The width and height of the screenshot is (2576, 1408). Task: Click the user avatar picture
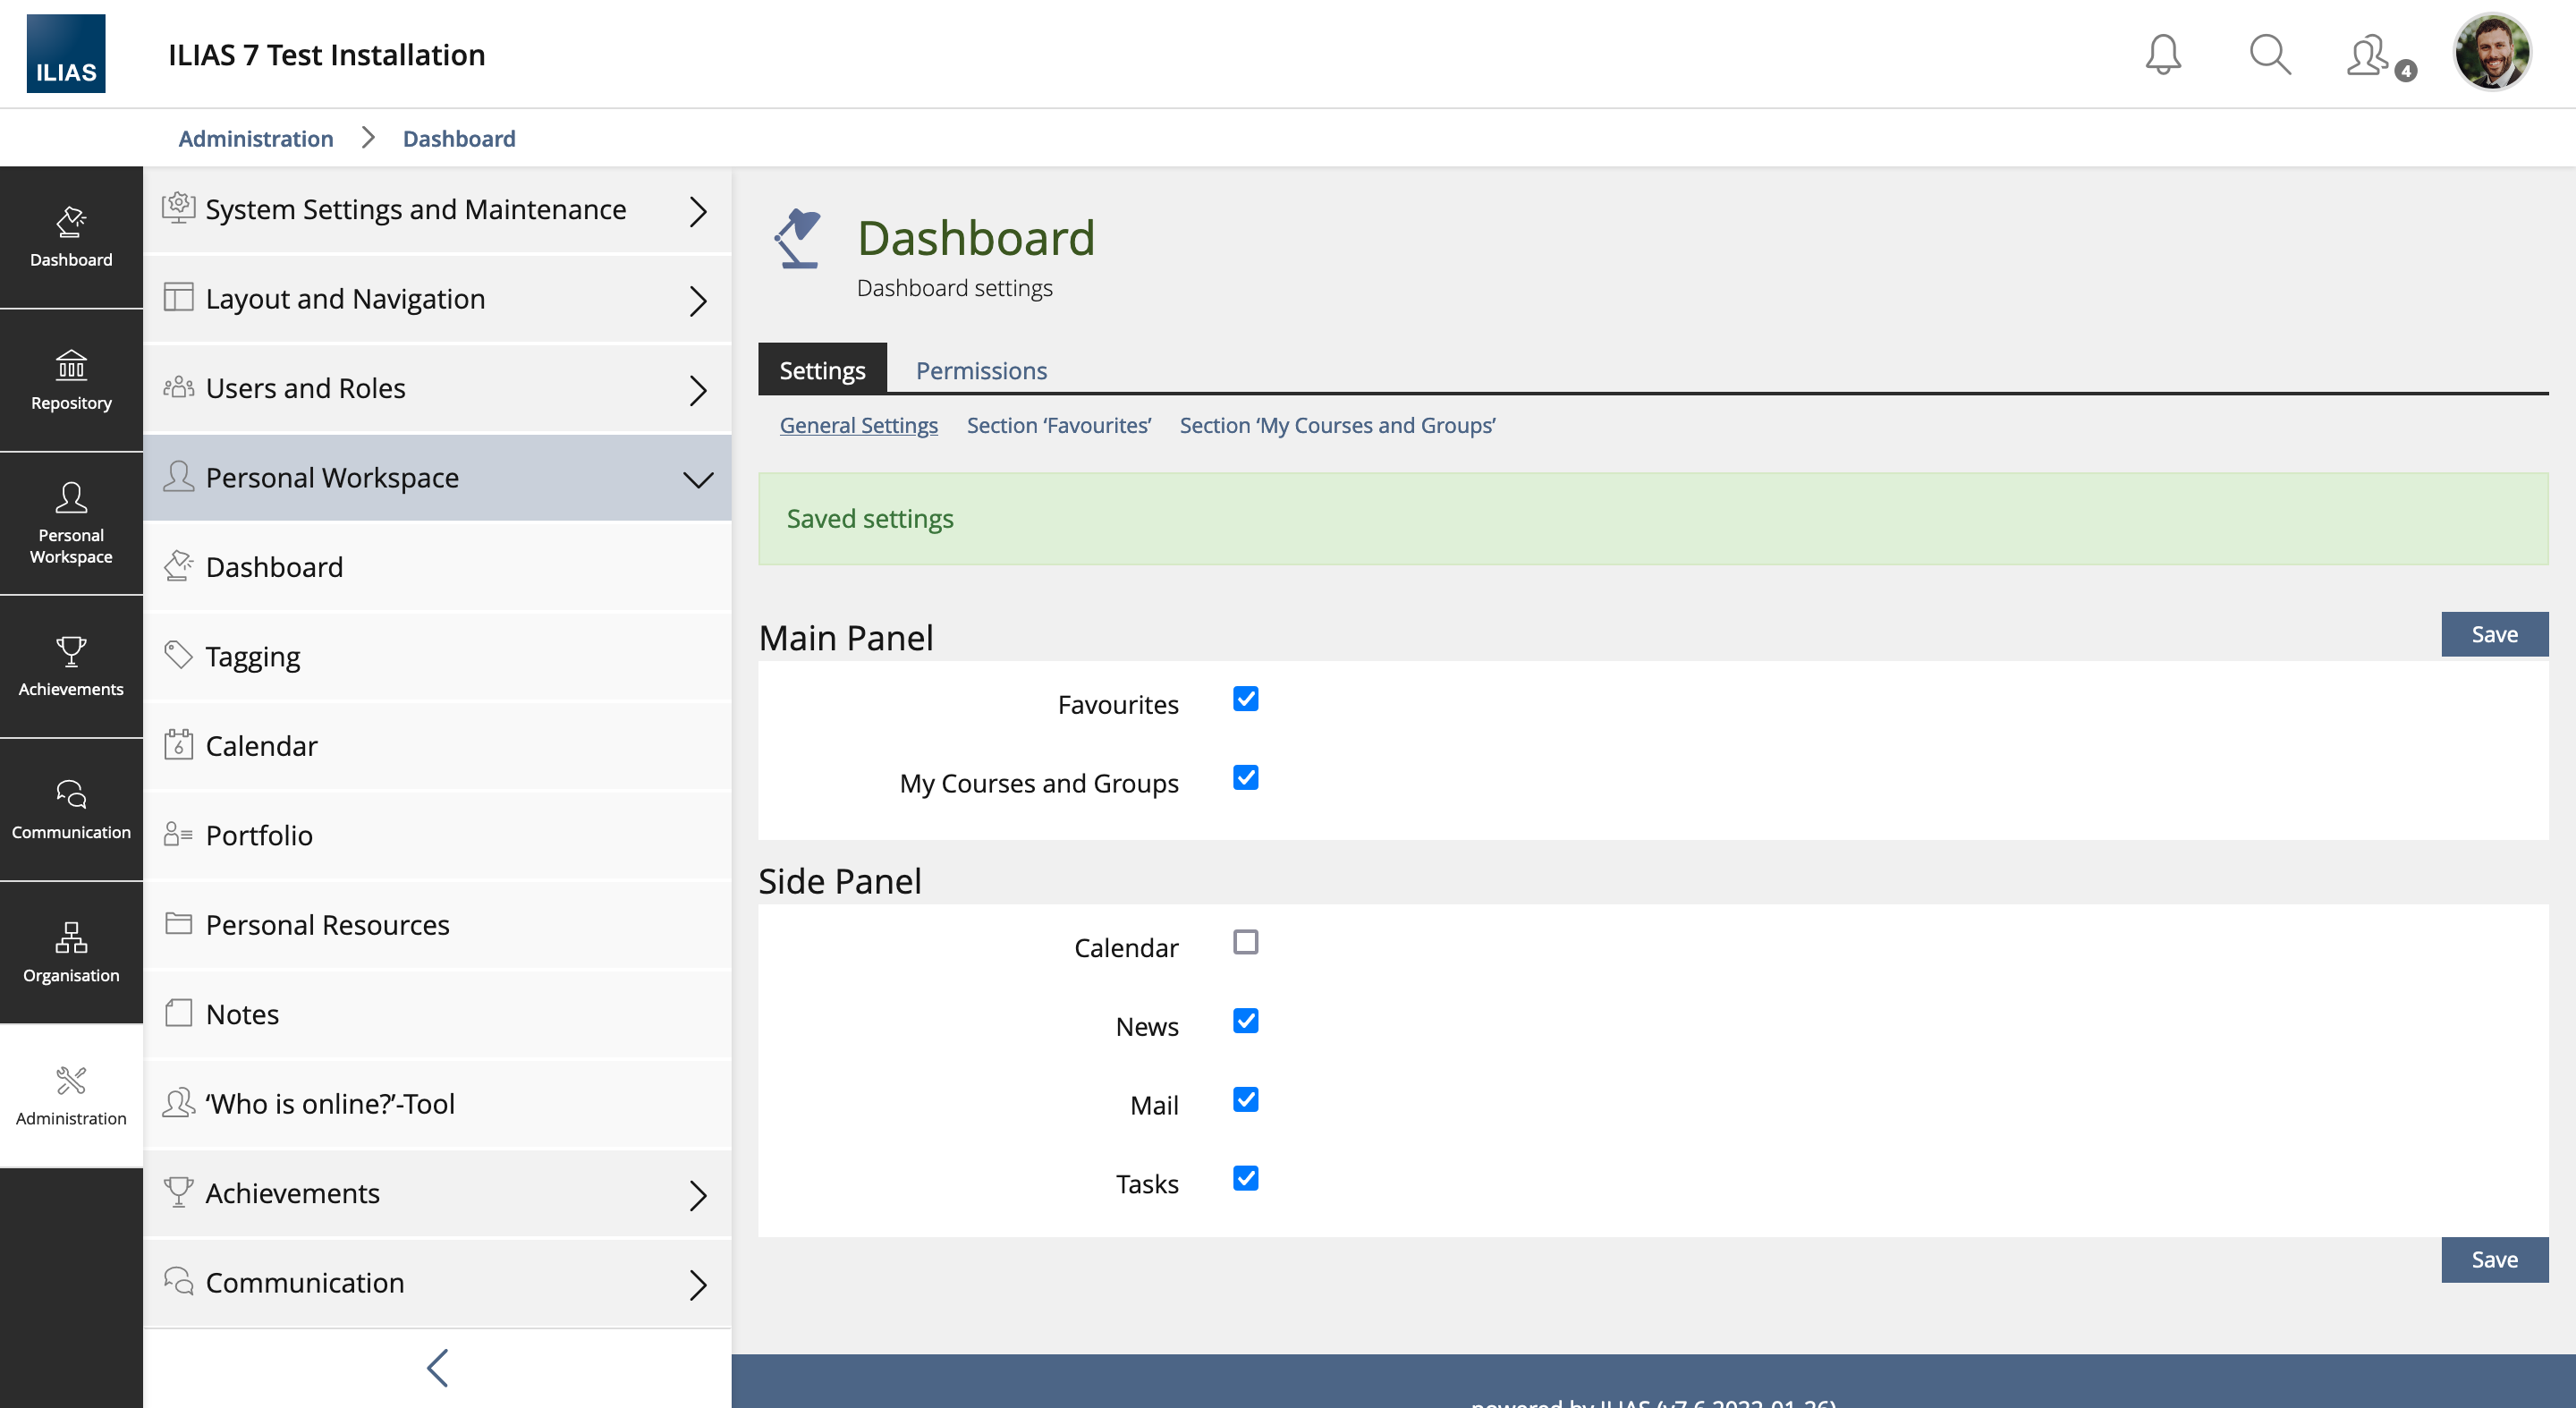point(2491,52)
